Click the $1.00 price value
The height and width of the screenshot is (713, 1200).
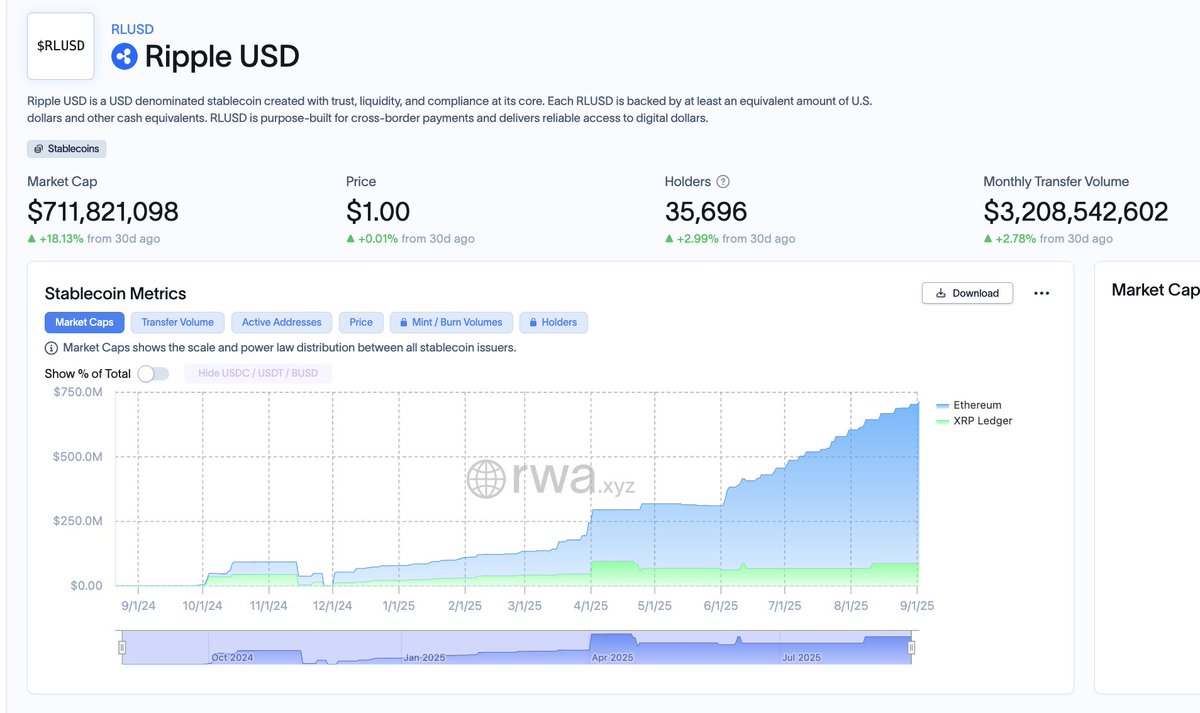tap(378, 211)
